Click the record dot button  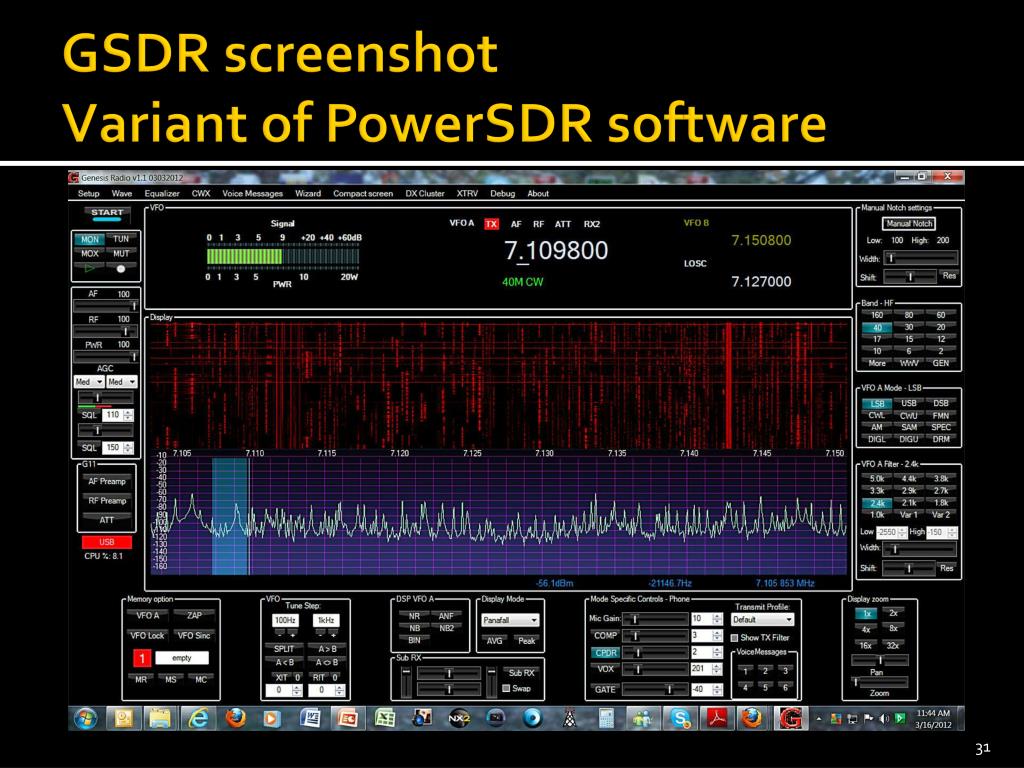click(121, 268)
